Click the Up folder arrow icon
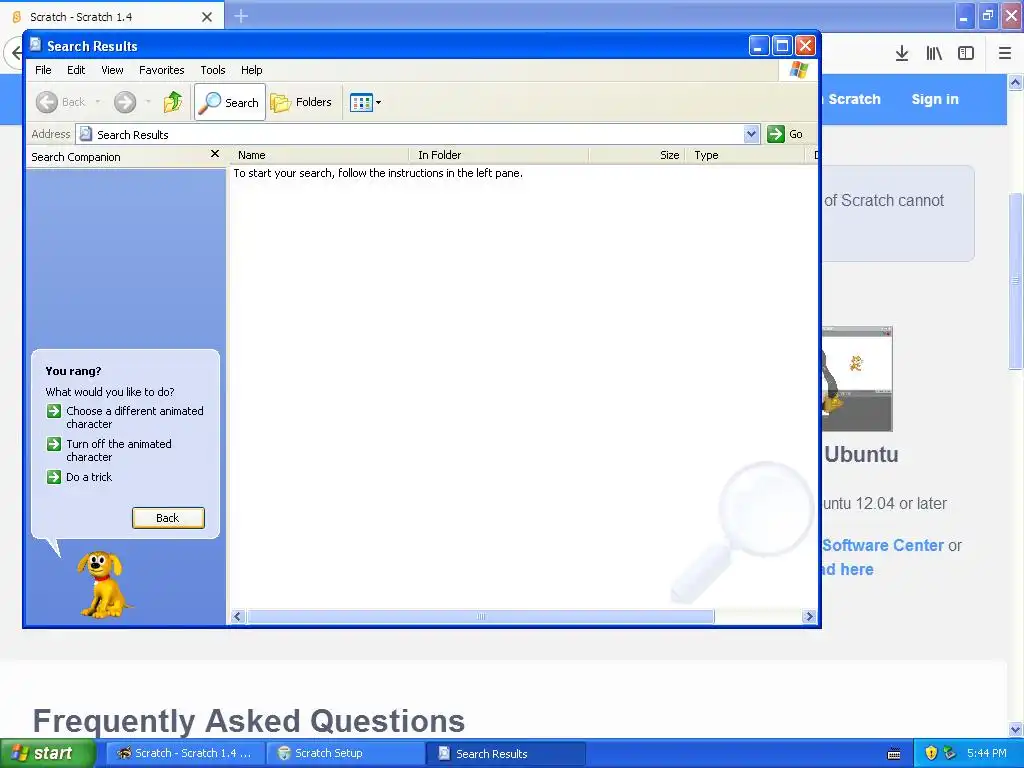 tap(173, 103)
